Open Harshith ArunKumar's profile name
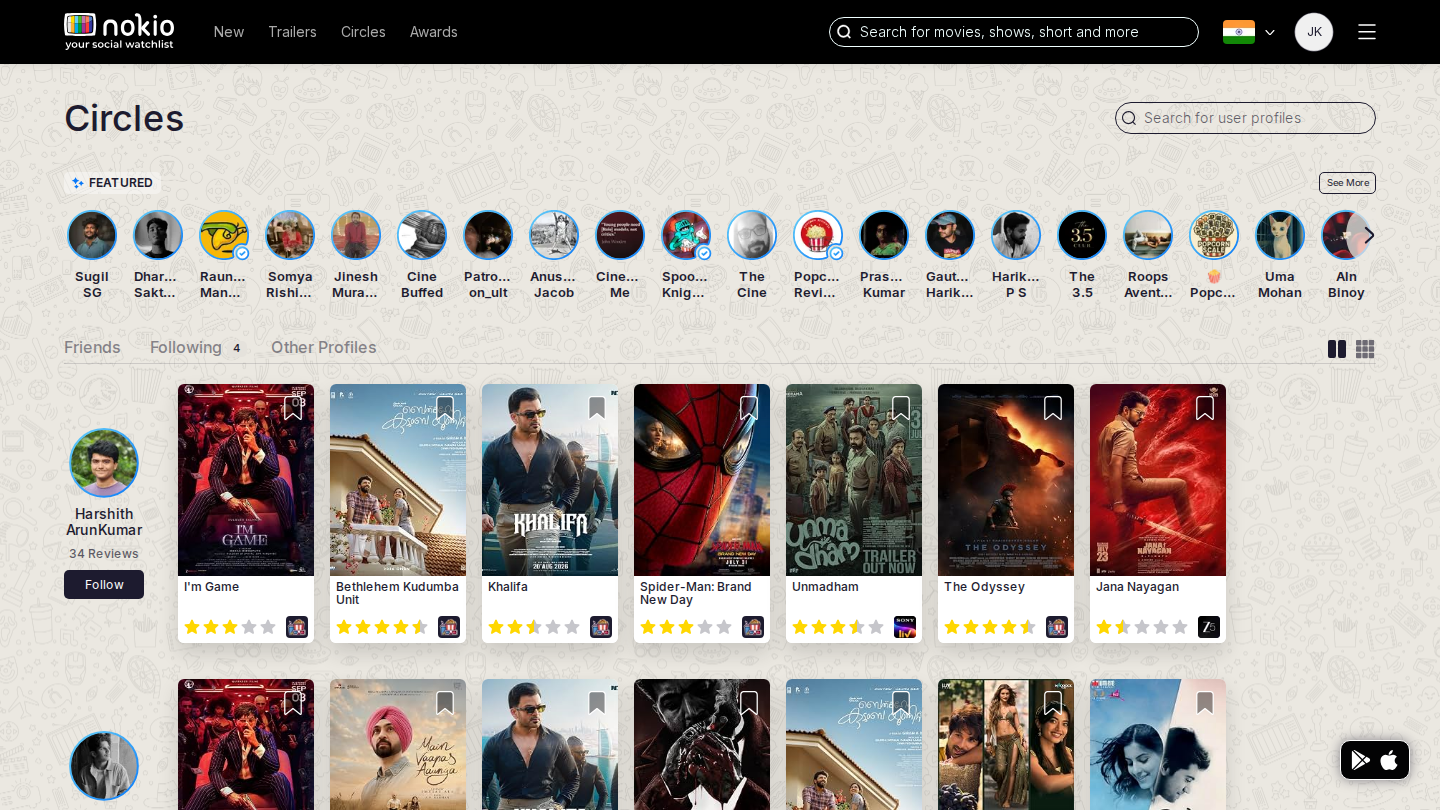Image resolution: width=1440 pixels, height=810 pixels. tap(104, 522)
